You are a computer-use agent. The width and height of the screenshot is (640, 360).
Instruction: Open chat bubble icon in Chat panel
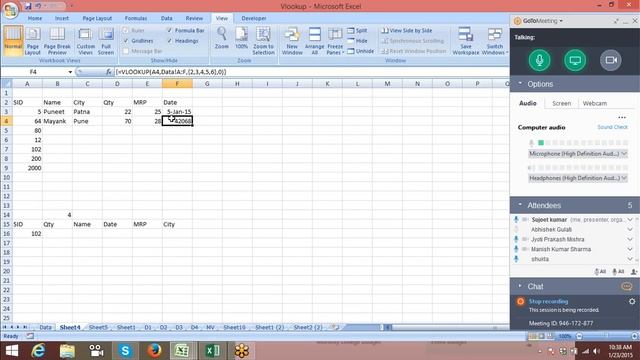pos(627,287)
